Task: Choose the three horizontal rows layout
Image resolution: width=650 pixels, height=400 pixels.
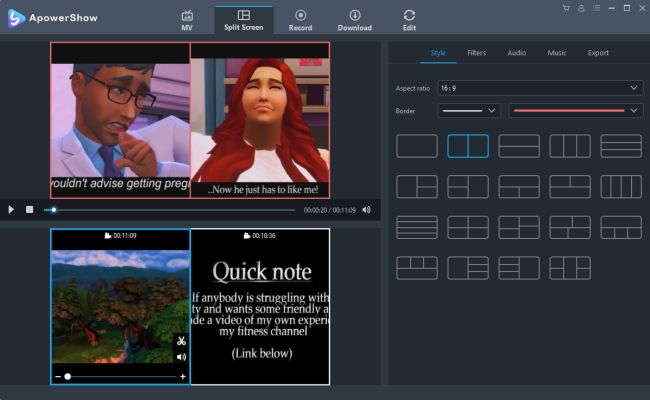Action: pyautogui.click(x=621, y=146)
